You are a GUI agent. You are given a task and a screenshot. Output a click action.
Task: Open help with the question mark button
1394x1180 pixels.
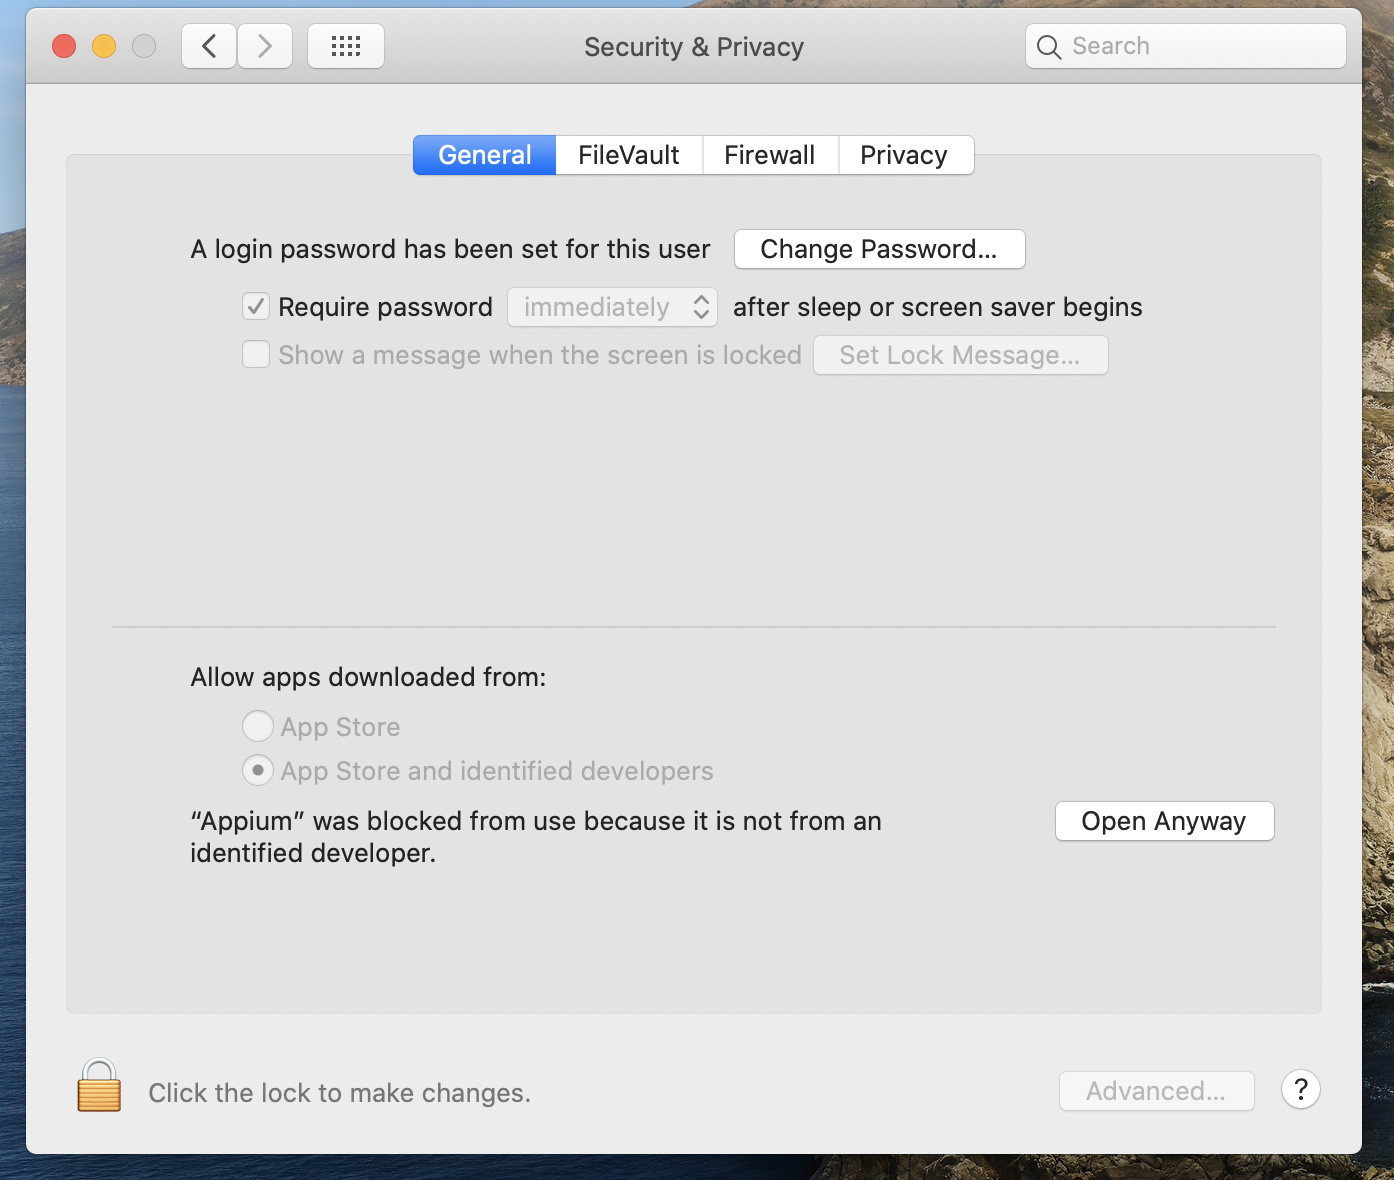click(1301, 1090)
